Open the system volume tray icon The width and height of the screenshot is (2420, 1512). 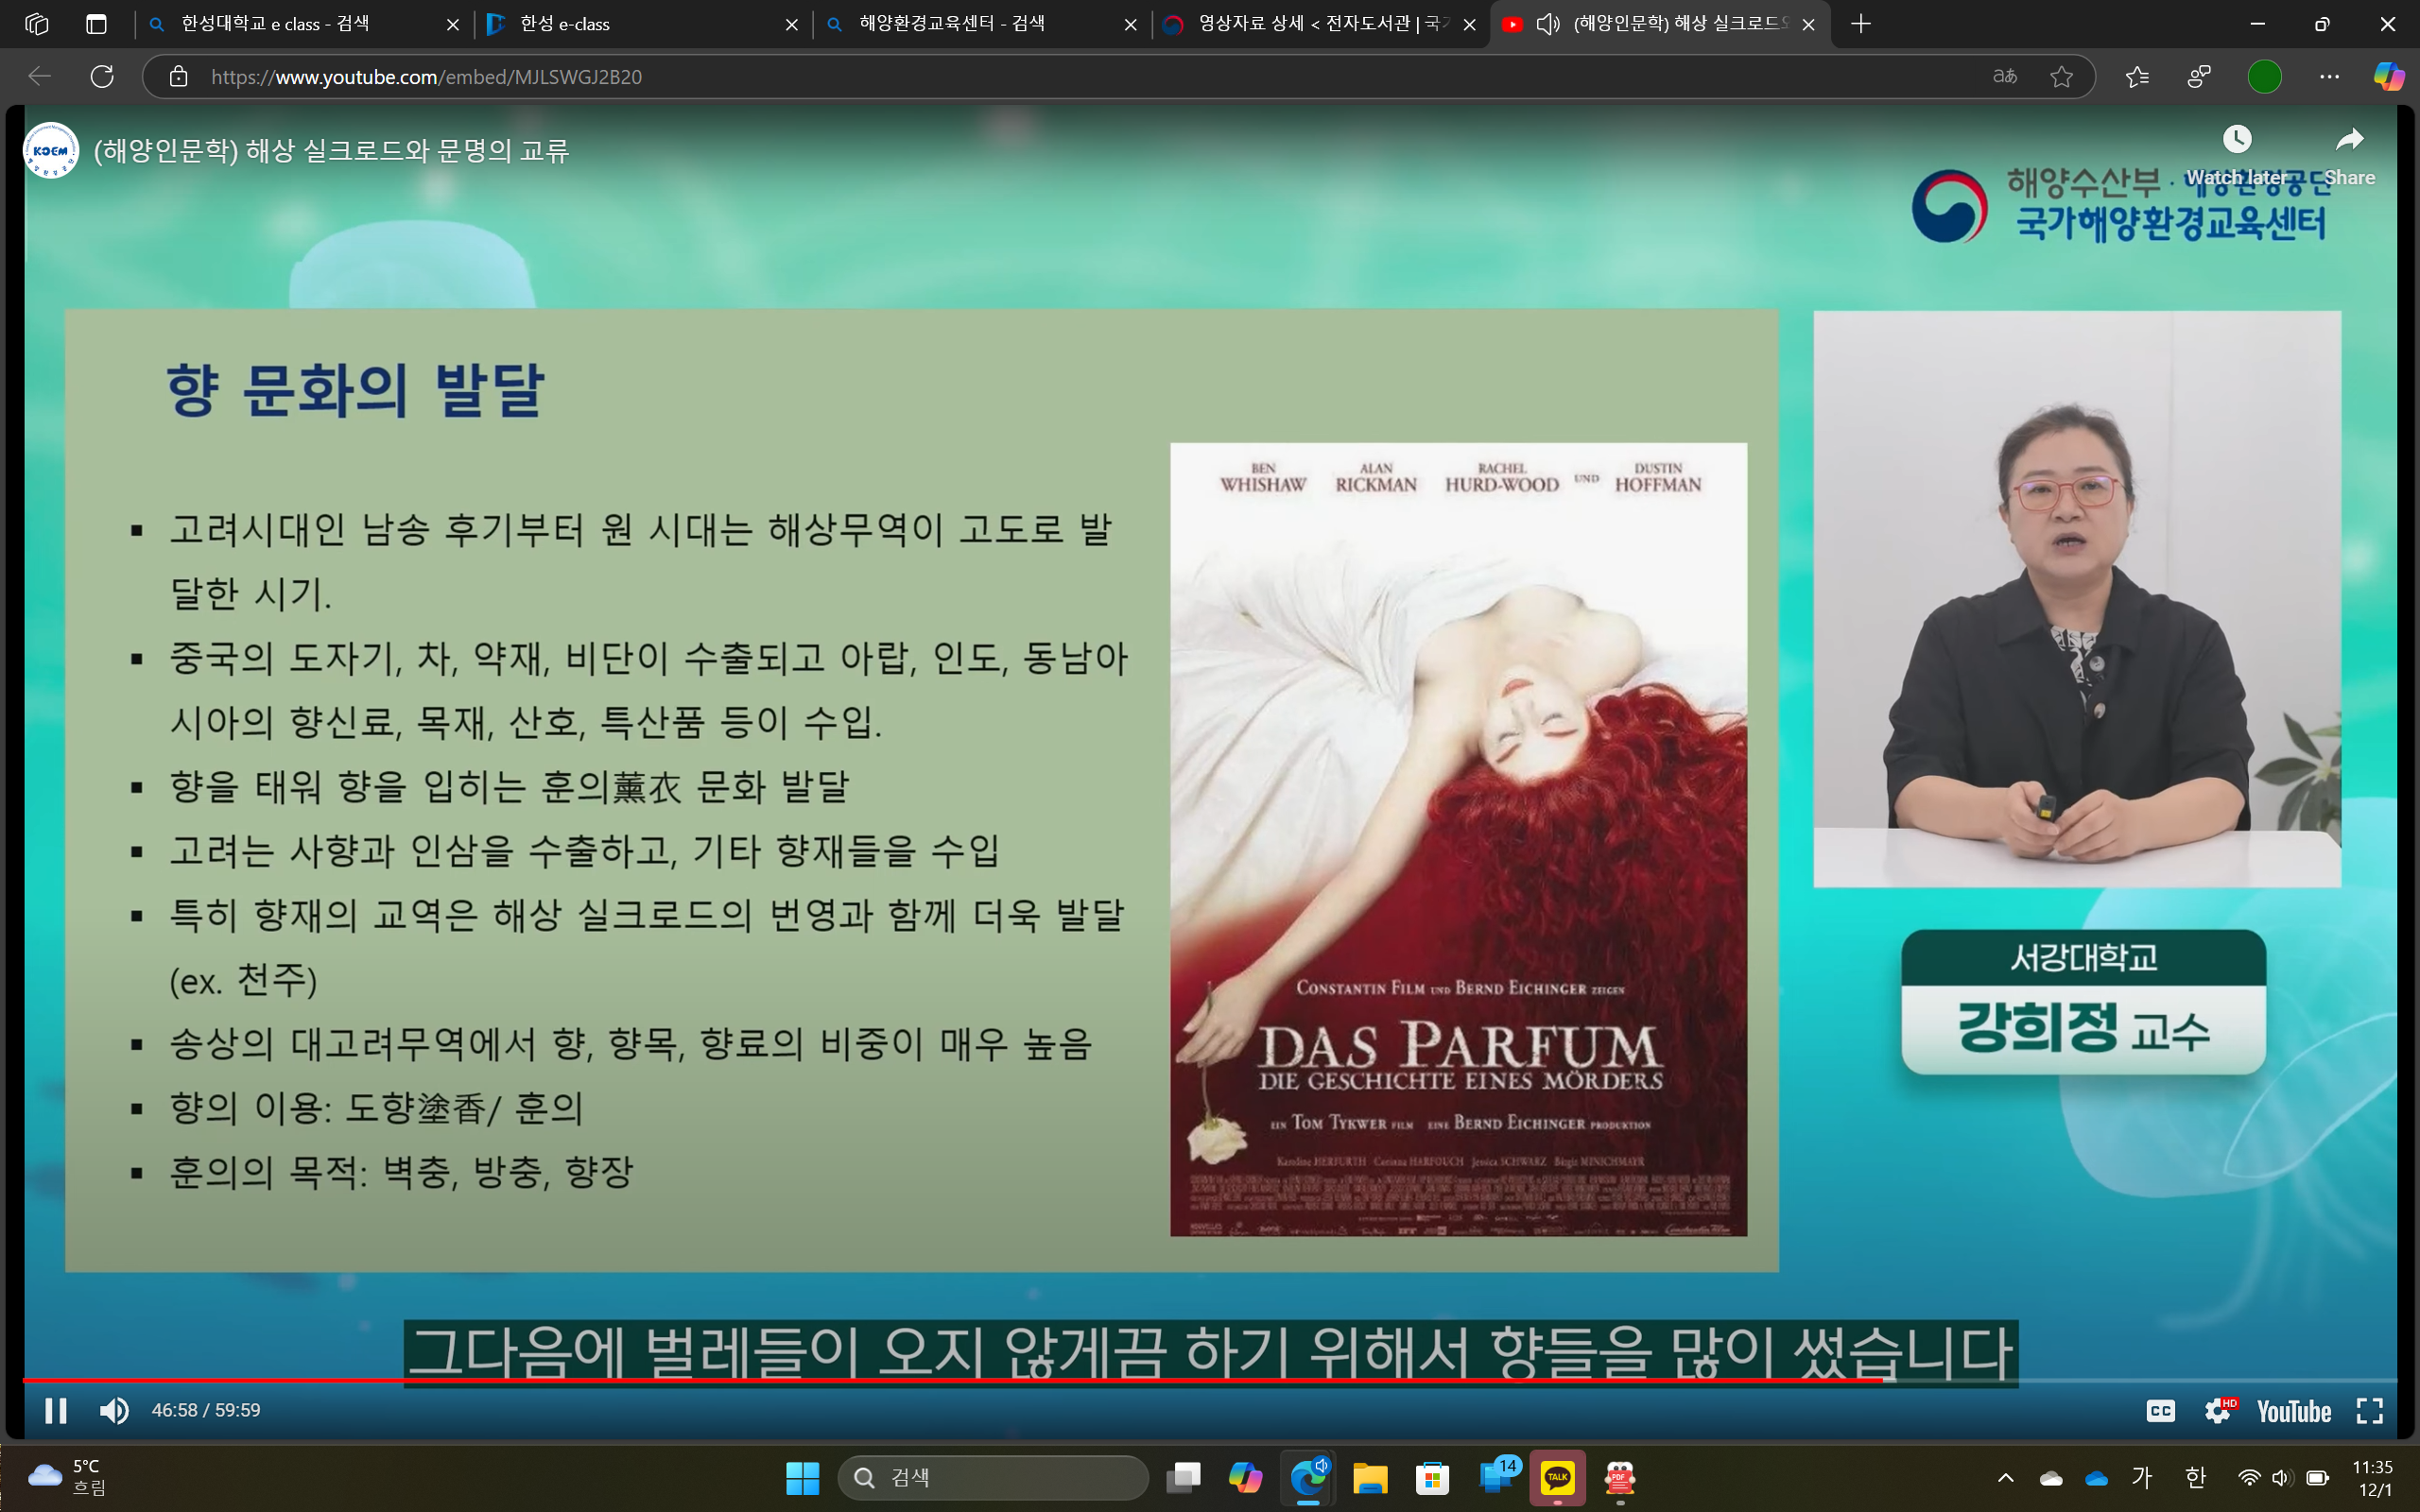(2282, 1478)
